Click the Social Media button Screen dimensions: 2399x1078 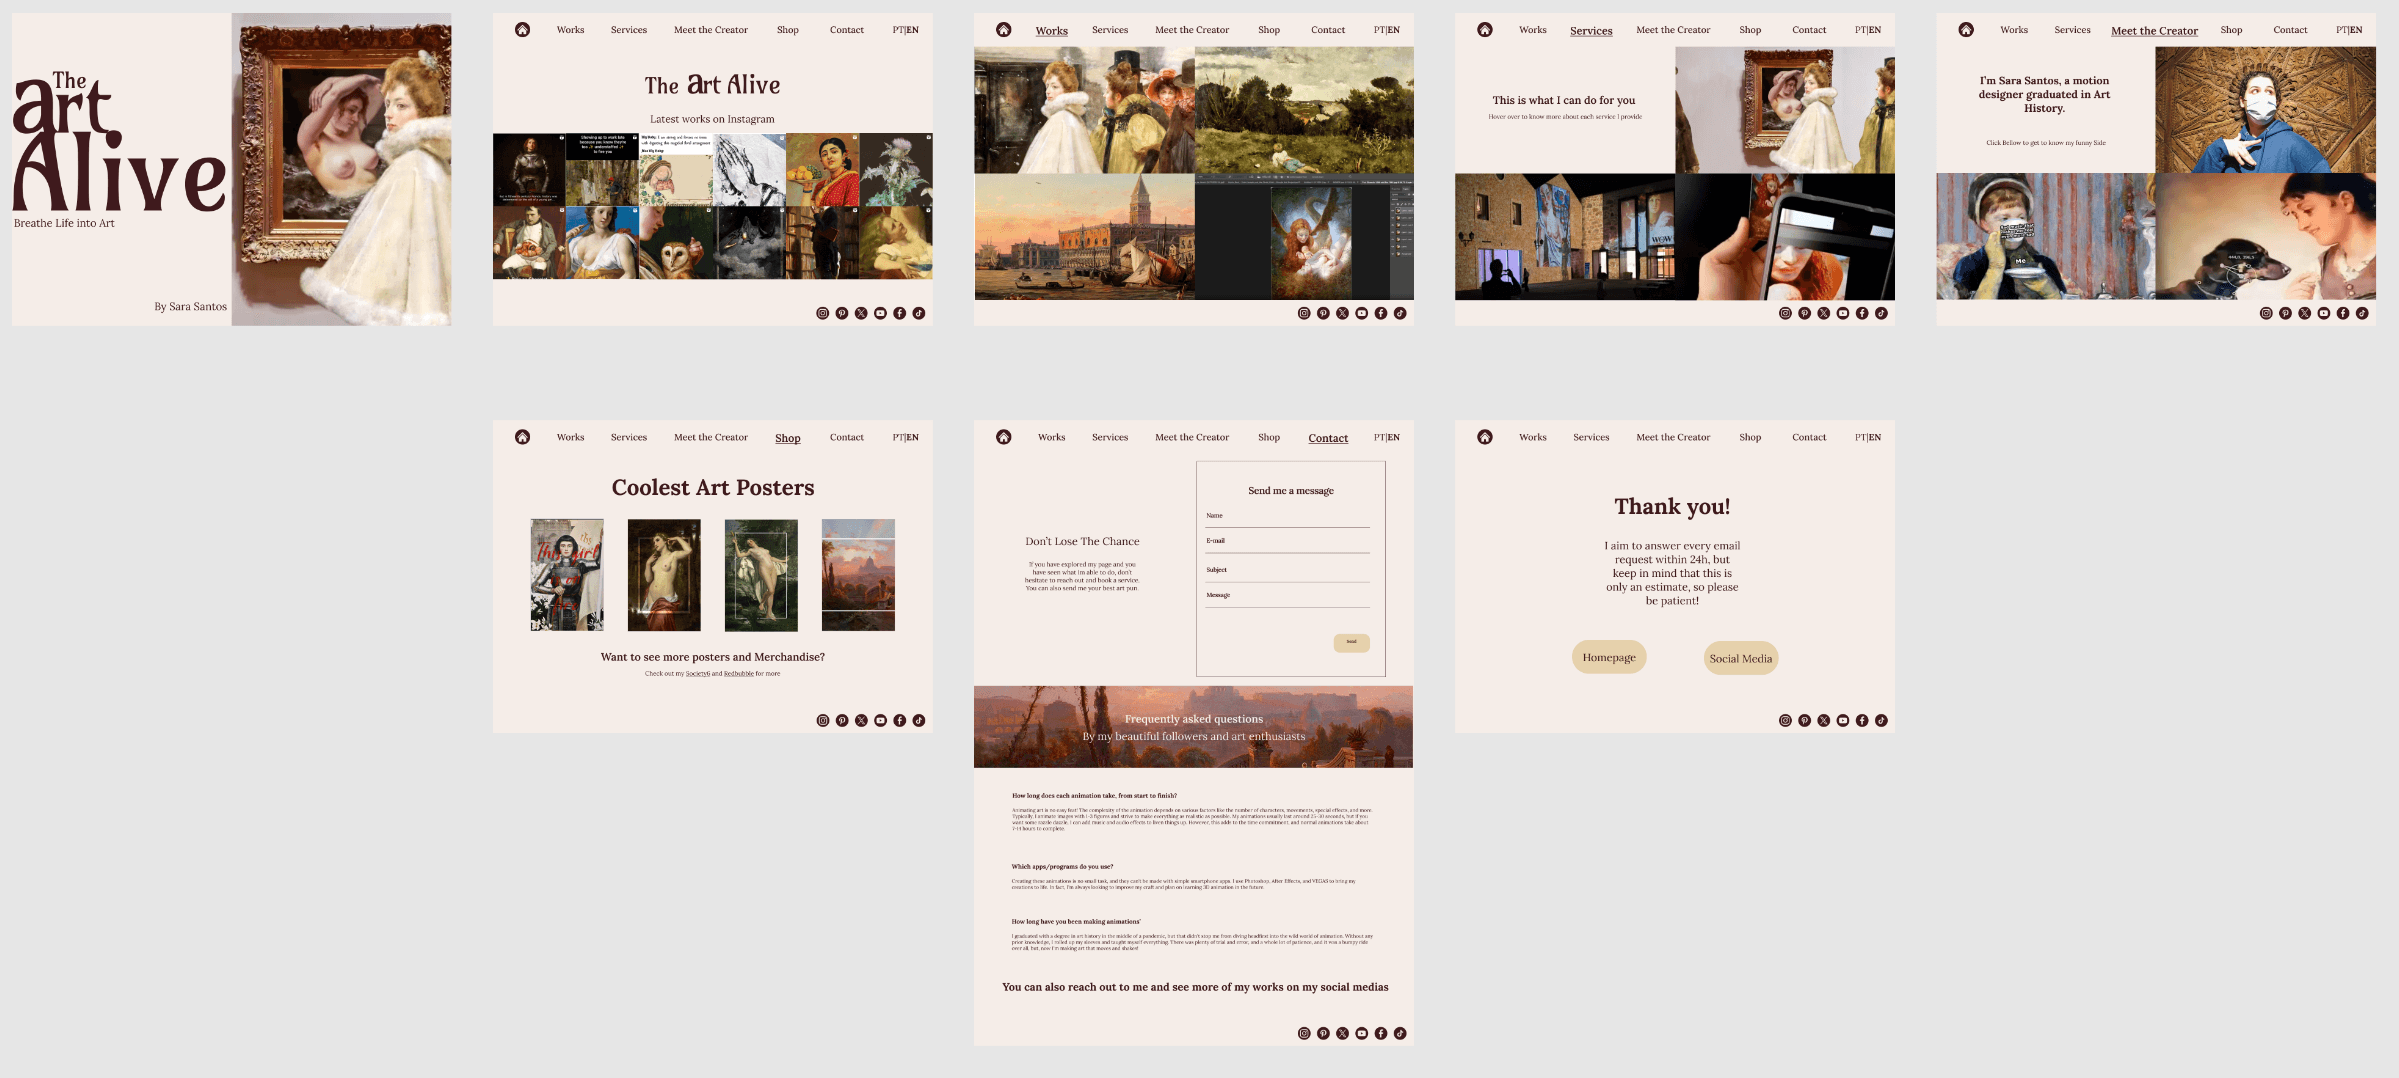[1741, 658]
